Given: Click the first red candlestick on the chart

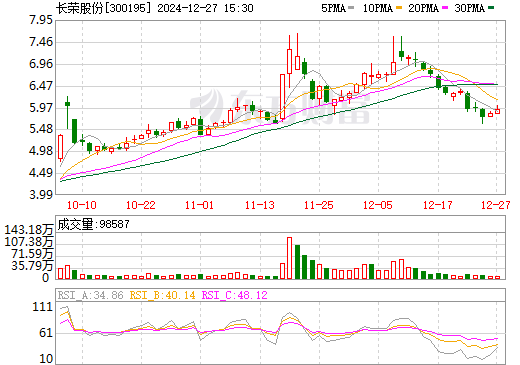Looking at the screenshot, I should coord(60,147).
